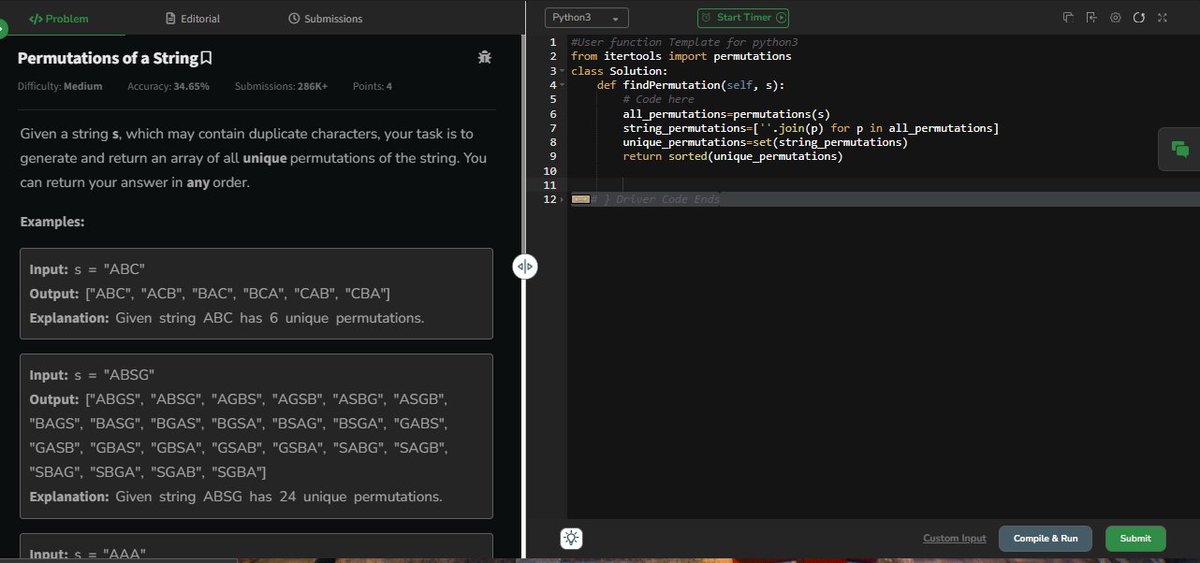Click the split pane resize handle
The height and width of the screenshot is (563, 1200).
pos(526,267)
